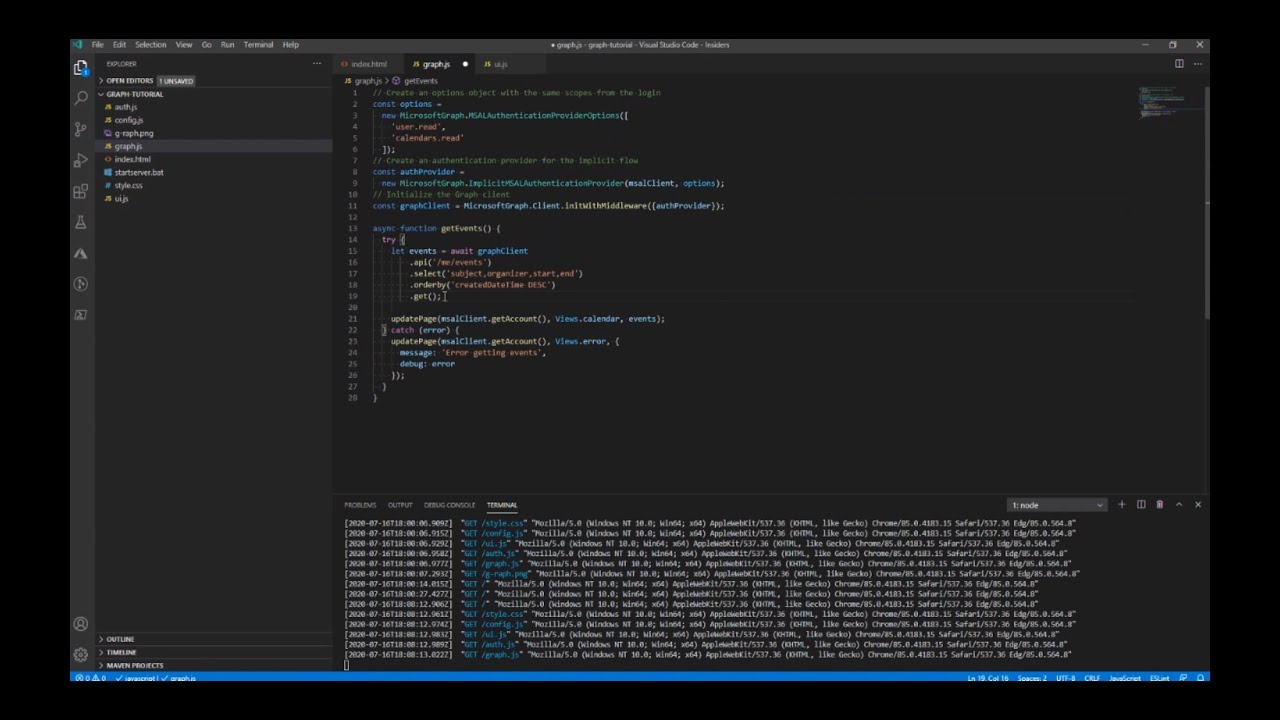The width and height of the screenshot is (1280, 720).
Task: Expand the Outline section
Action: [120, 639]
